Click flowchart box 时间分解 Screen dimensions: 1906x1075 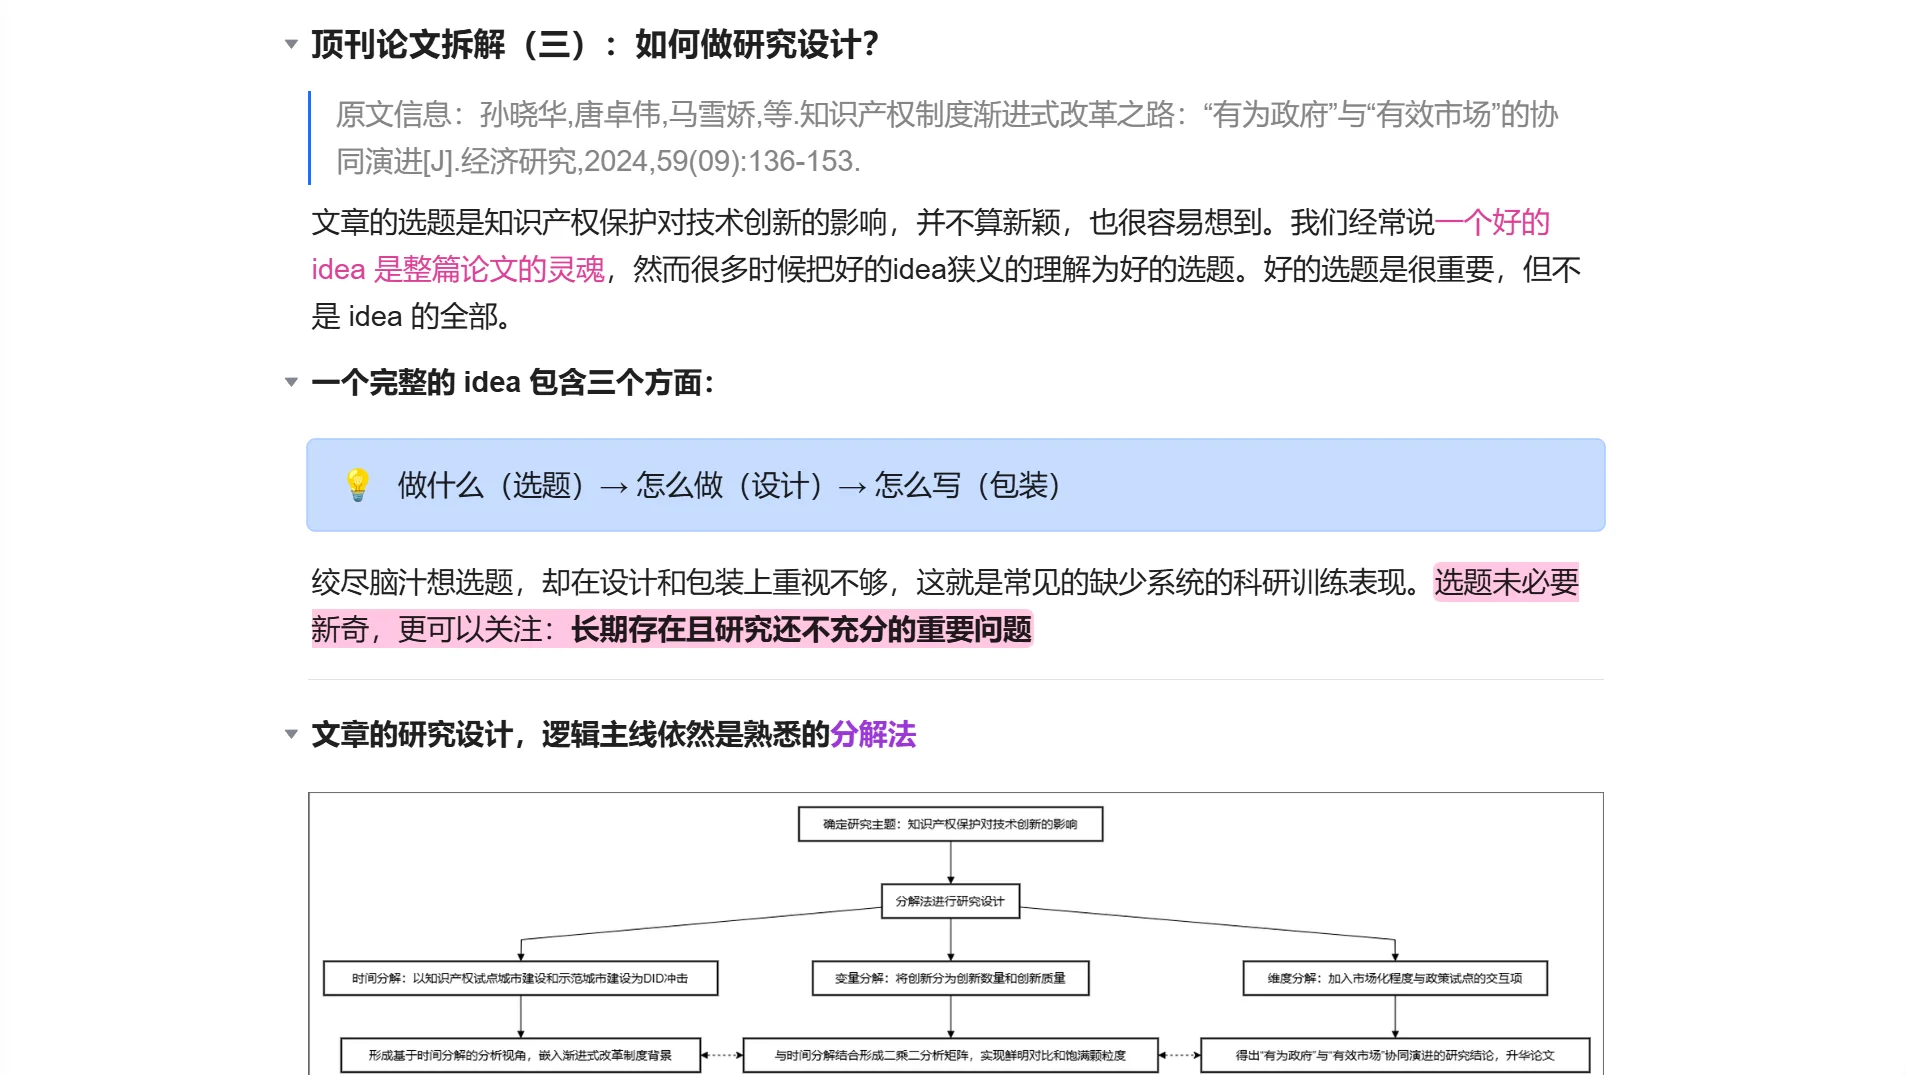tap(520, 978)
